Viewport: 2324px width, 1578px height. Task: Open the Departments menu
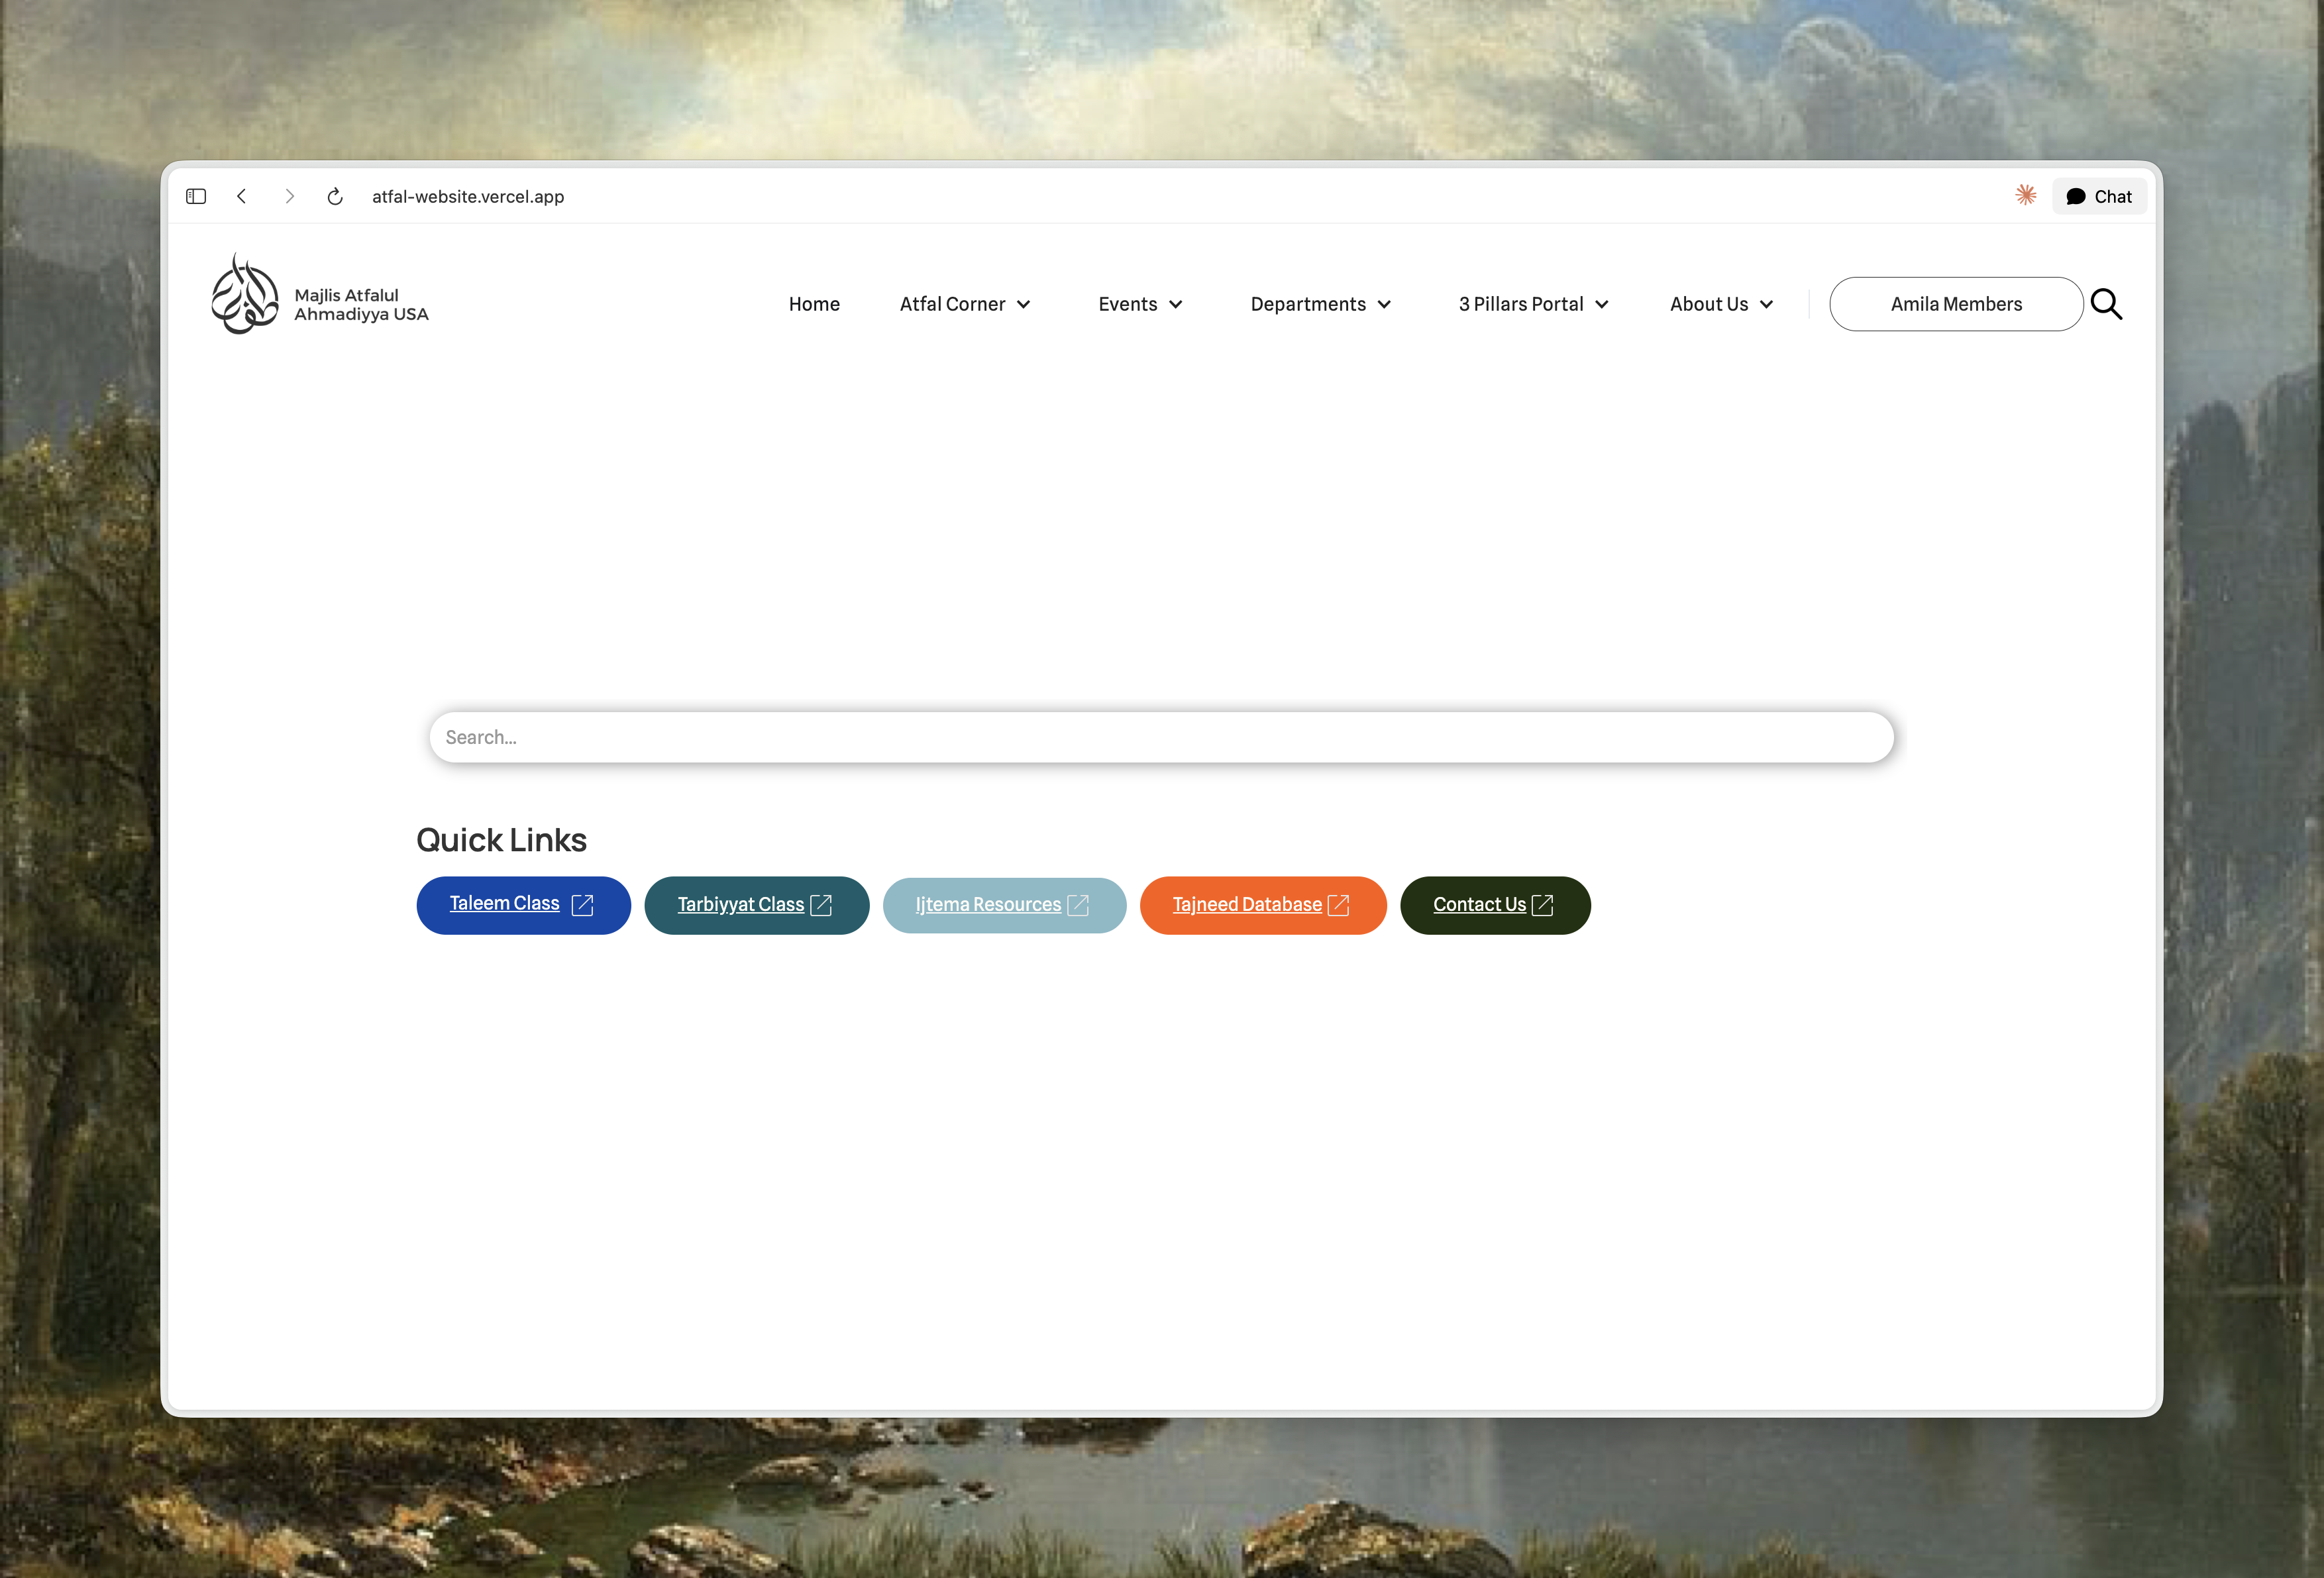point(1320,304)
